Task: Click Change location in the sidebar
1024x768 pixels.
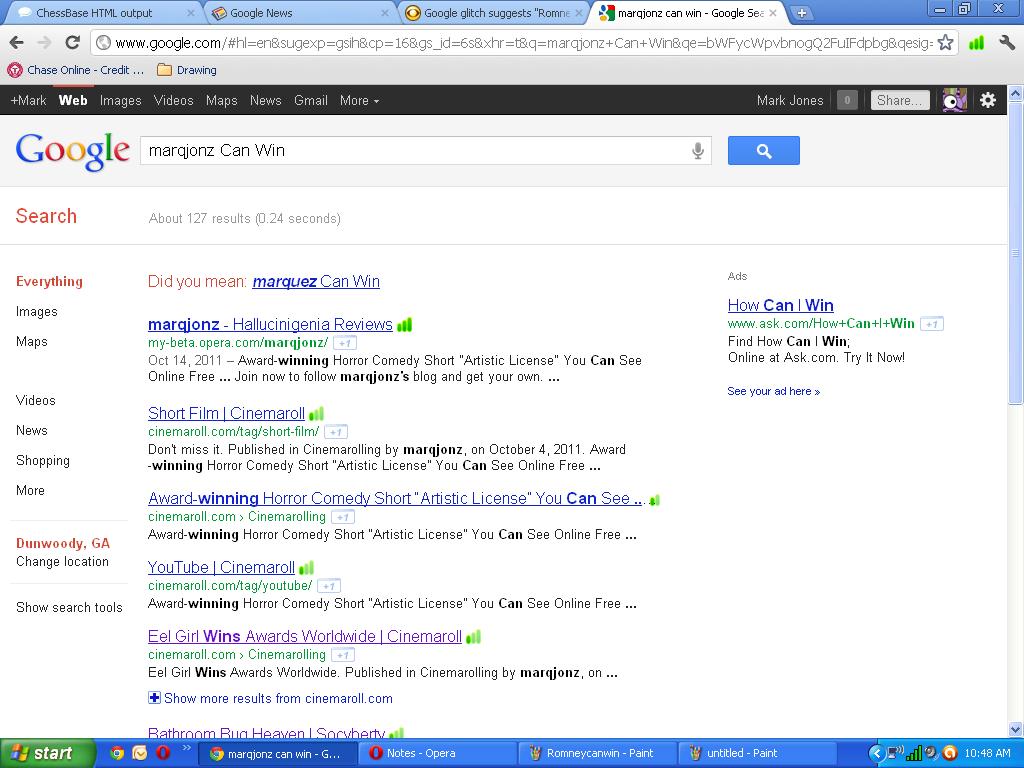Action: (62, 562)
